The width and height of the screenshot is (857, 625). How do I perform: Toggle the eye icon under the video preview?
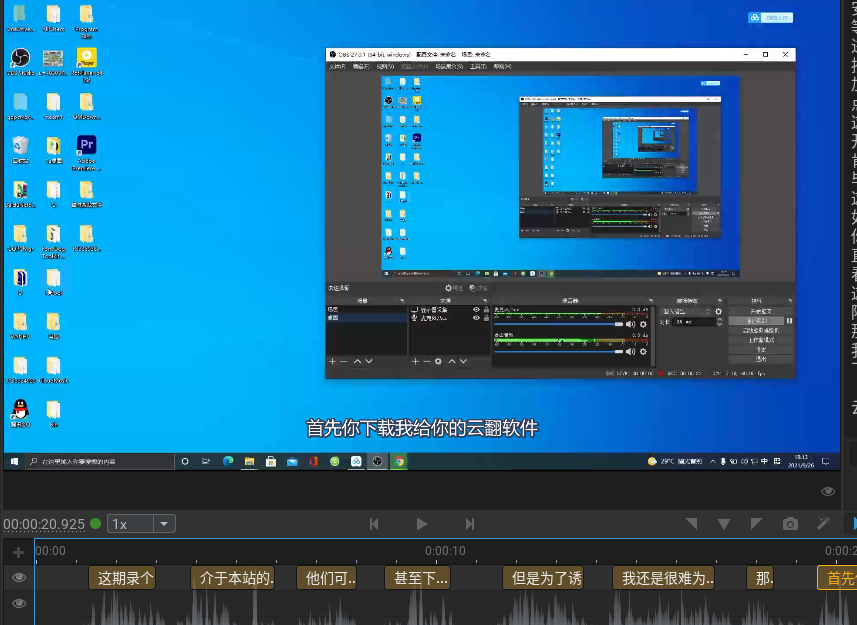click(828, 491)
